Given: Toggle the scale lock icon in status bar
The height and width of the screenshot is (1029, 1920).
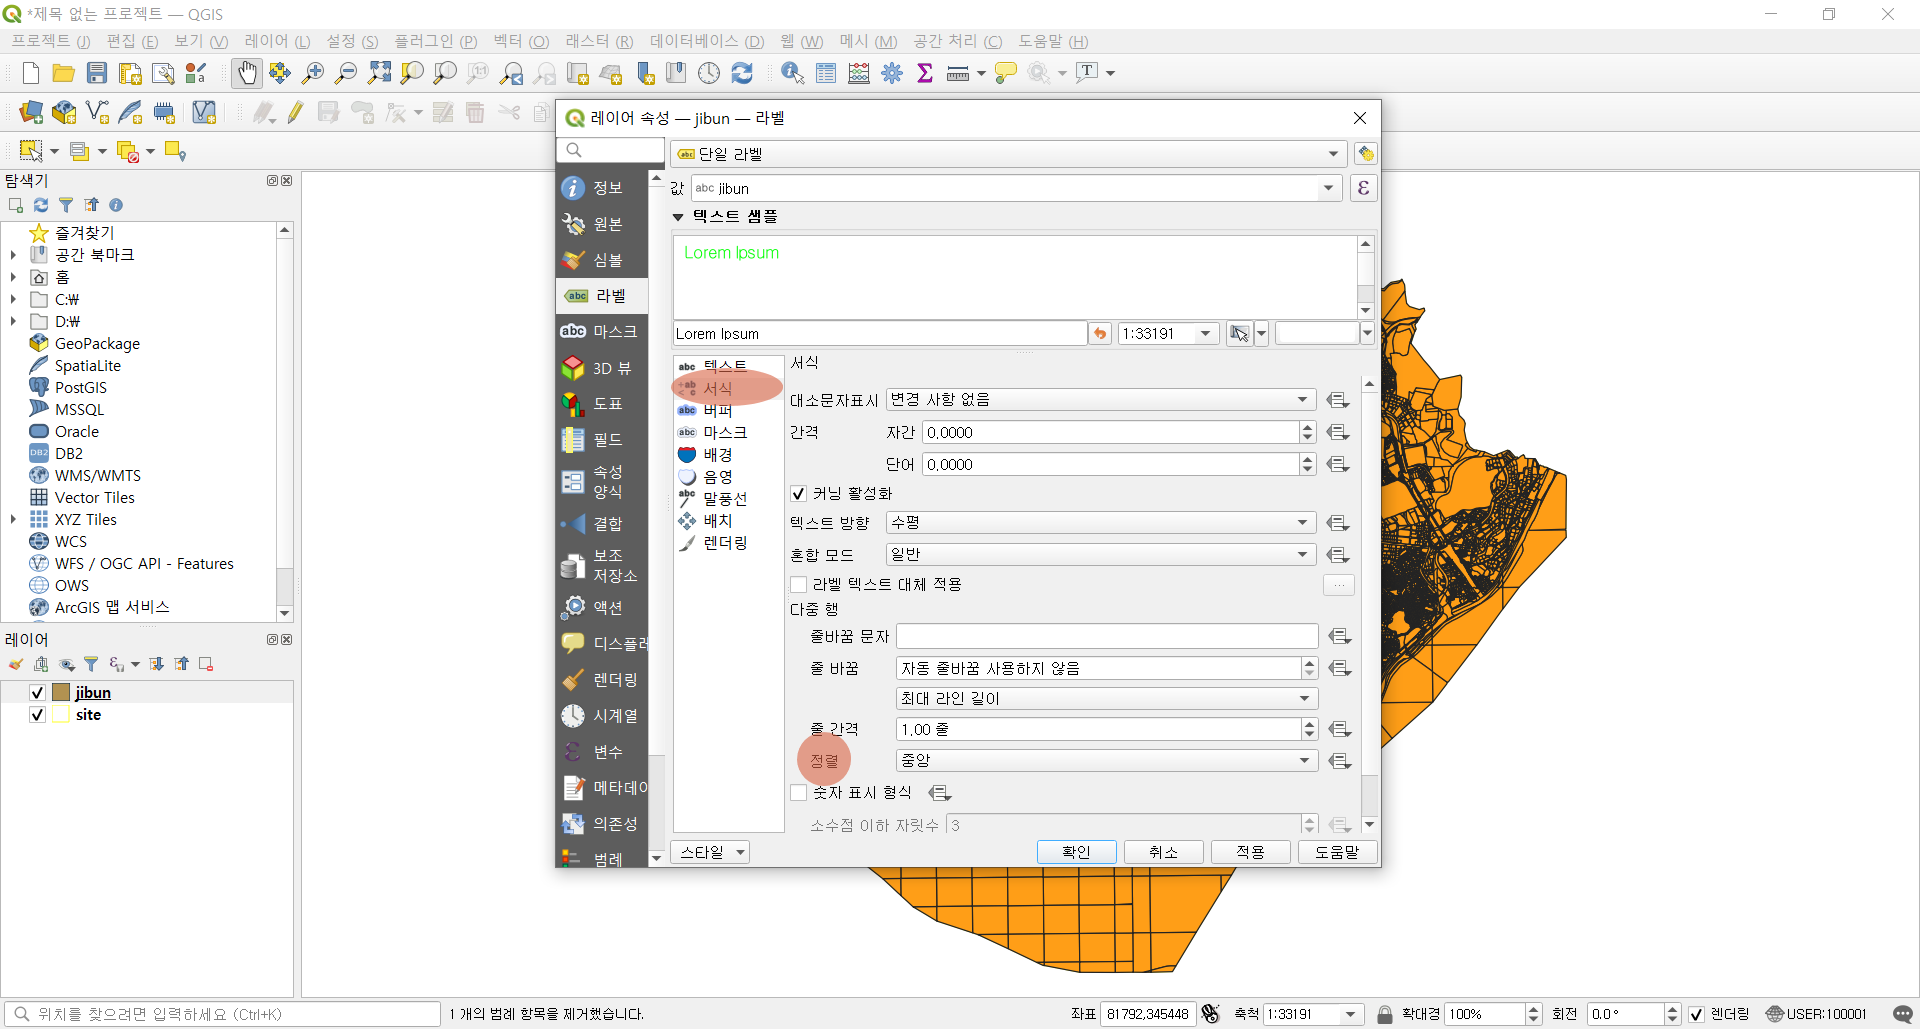Looking at the screenshot, I should tap(1385, 1014).
